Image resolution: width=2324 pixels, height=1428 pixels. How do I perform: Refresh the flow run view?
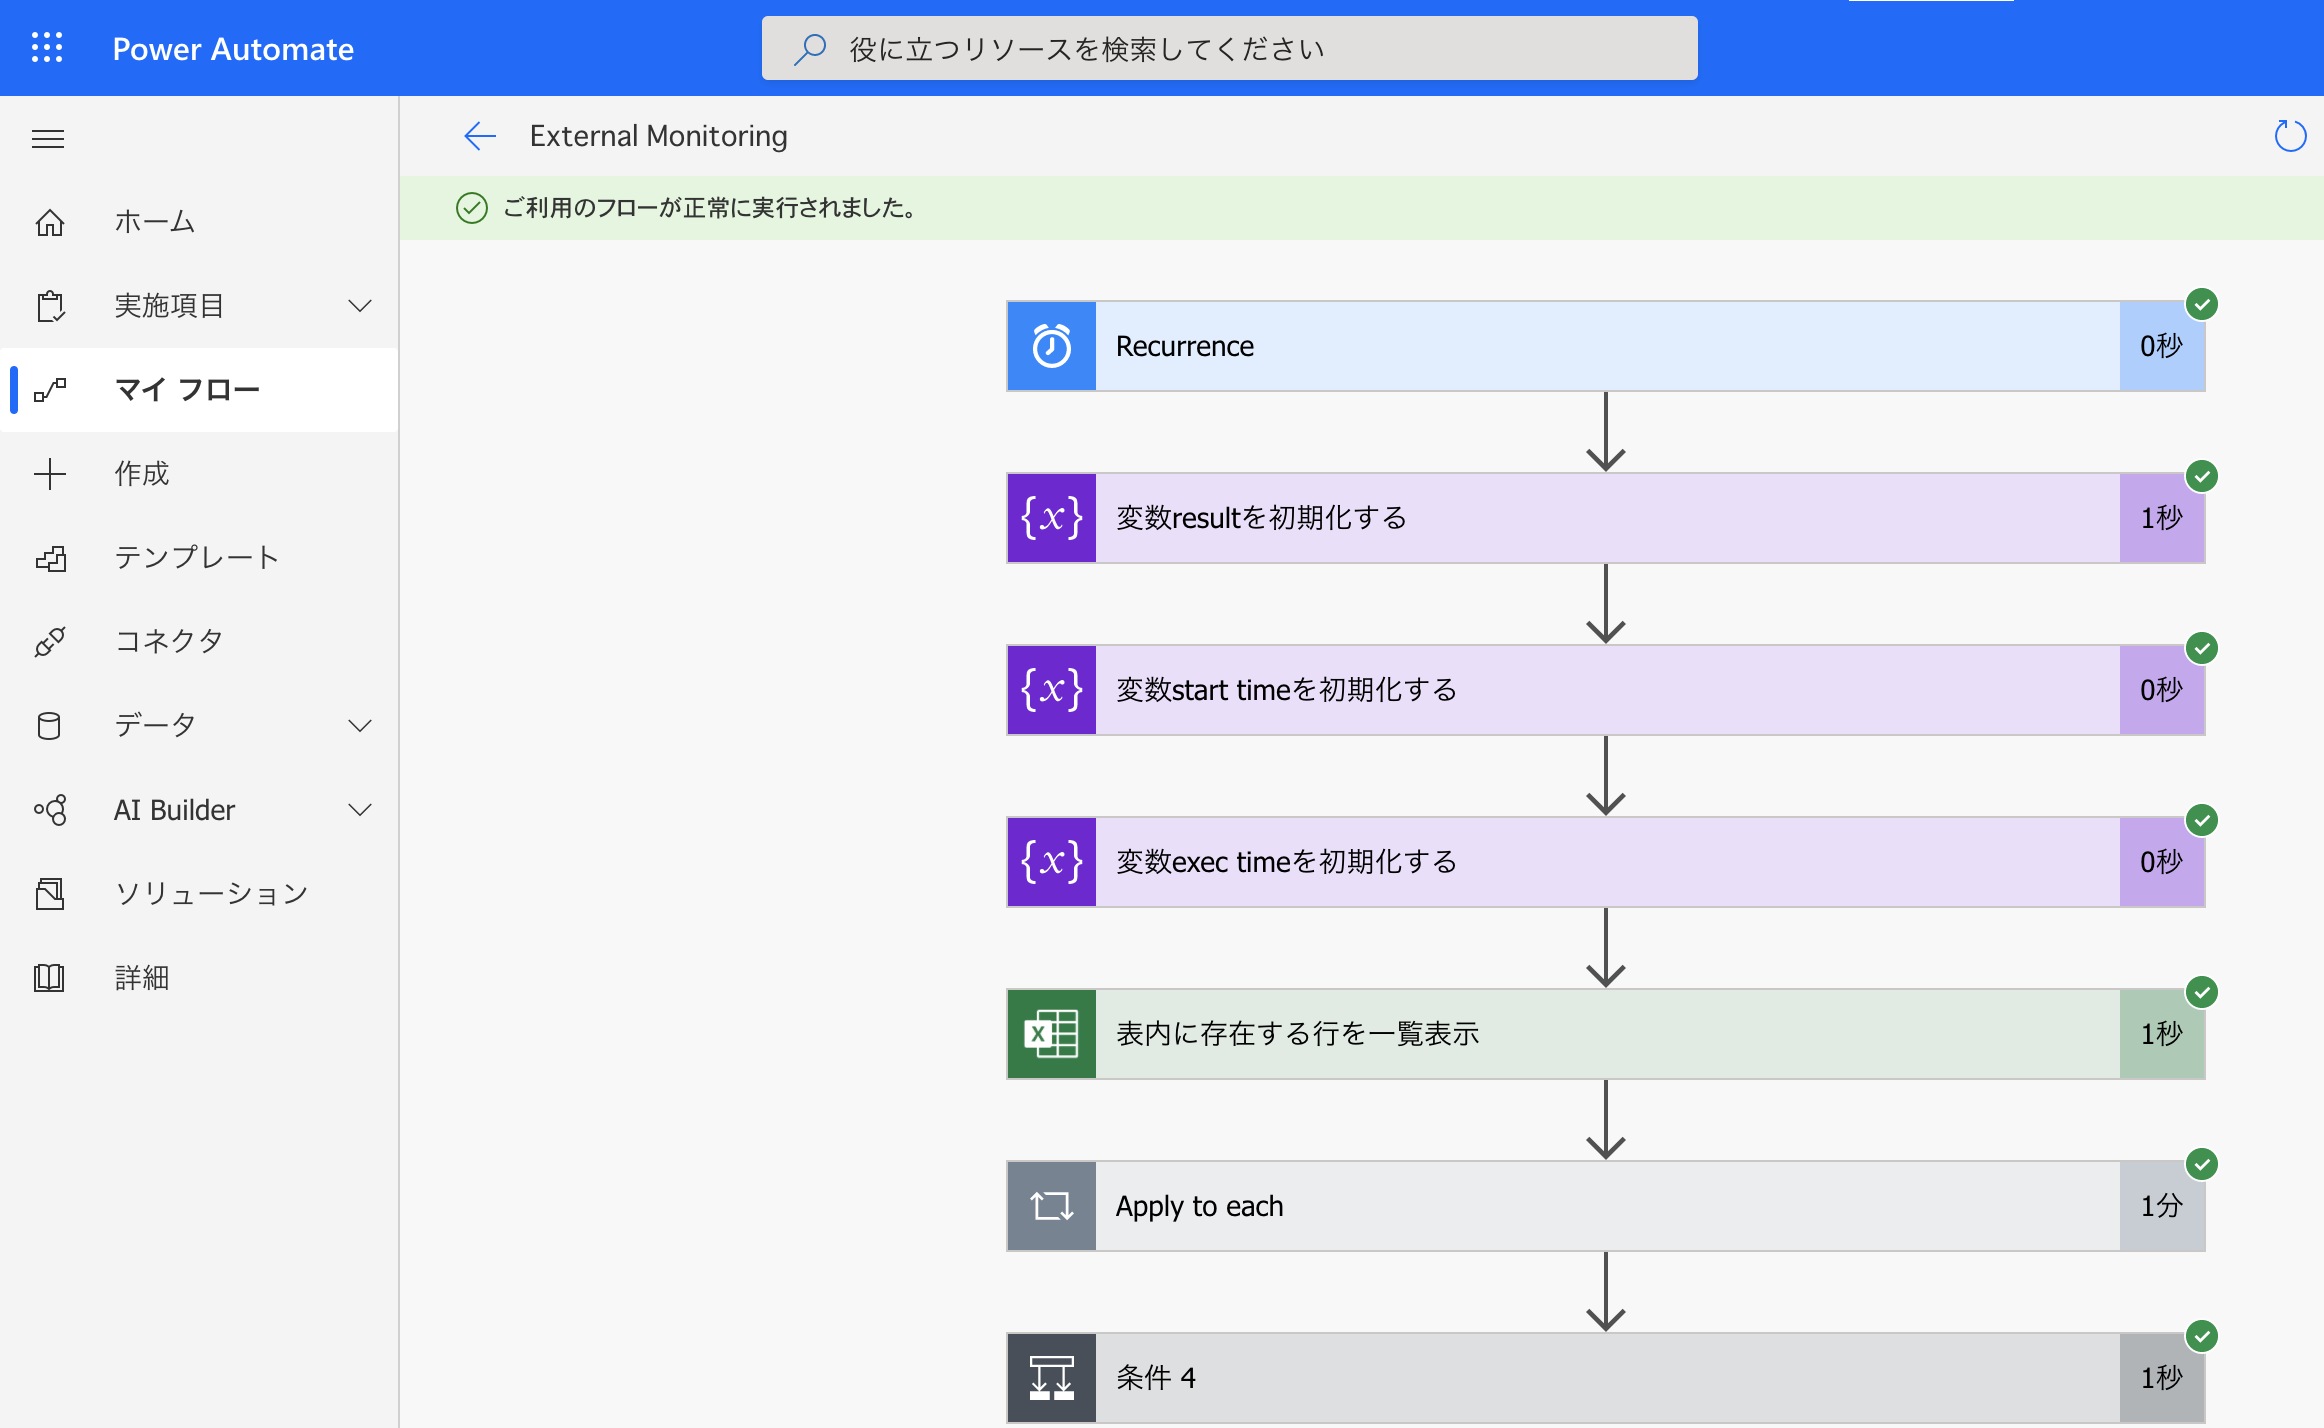(2289, 136)
